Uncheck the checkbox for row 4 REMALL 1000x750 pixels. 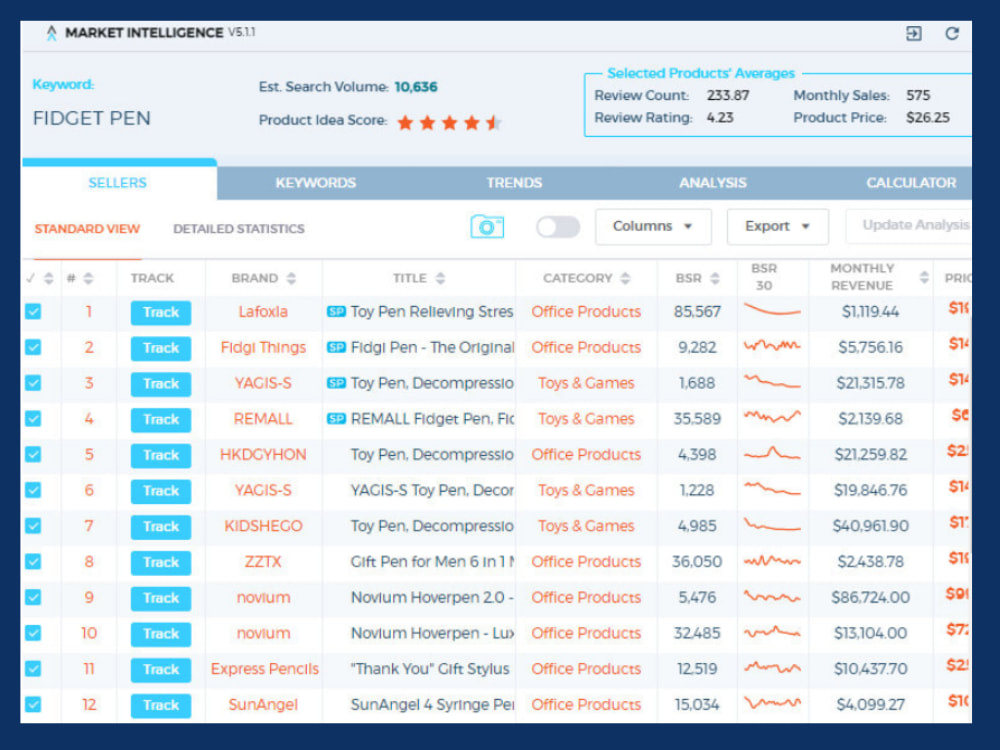pyautogui.click(x=33, y=418)
